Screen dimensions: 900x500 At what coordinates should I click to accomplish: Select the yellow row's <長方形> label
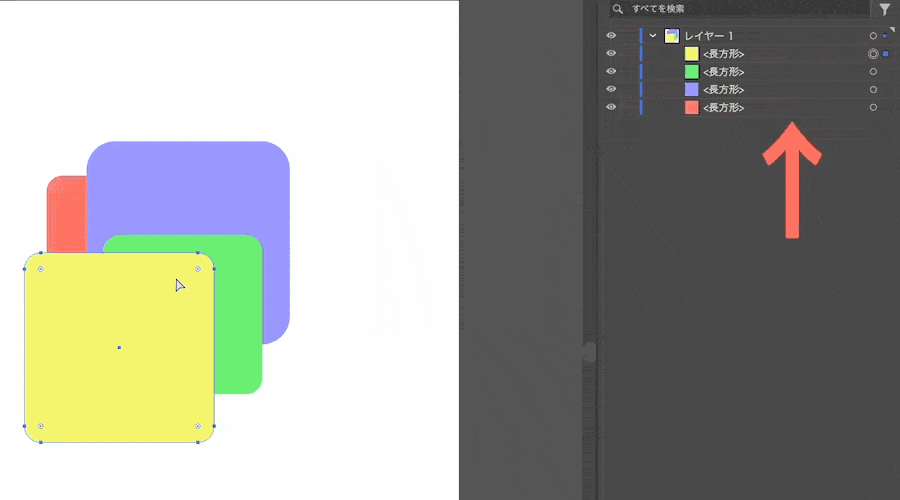pyautogui.click(x=724, y=54)
